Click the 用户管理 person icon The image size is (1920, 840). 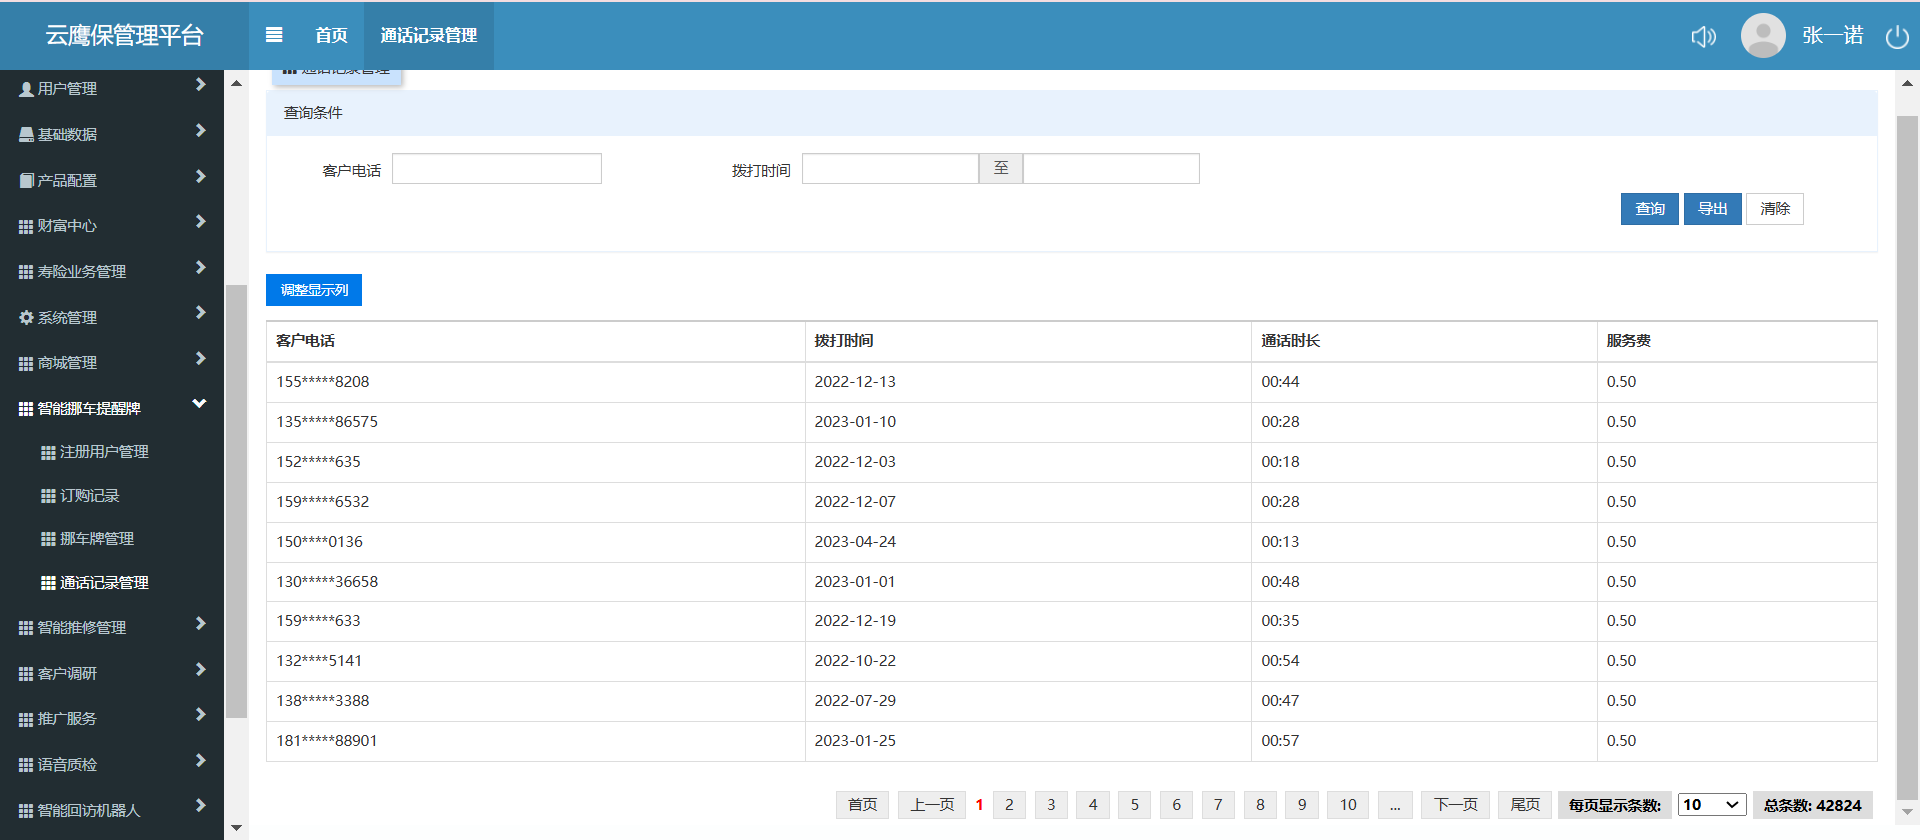(x=26, y=89)
